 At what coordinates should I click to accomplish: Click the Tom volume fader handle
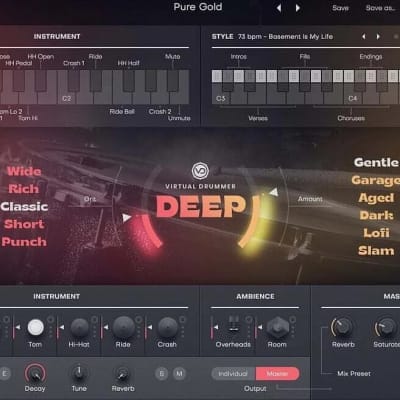coord(18,327)
